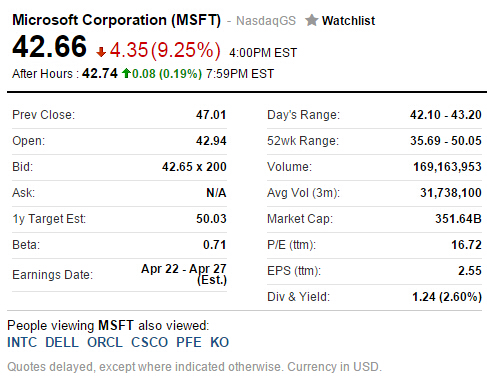Viewport: 487px width, 384px height.
Task: Click the Div & Yield value
Action: [x=447, y=297]
